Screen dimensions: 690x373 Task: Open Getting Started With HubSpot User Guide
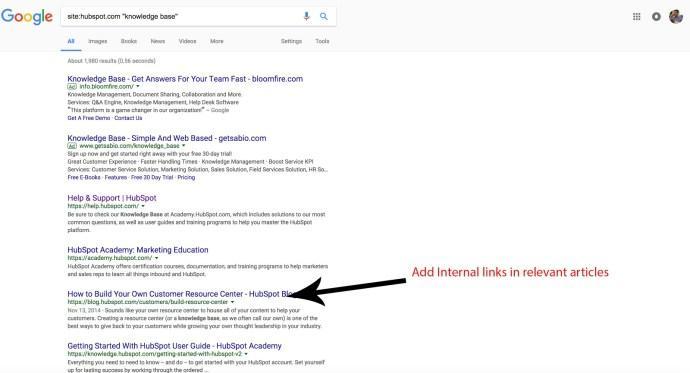pos(174,346)
